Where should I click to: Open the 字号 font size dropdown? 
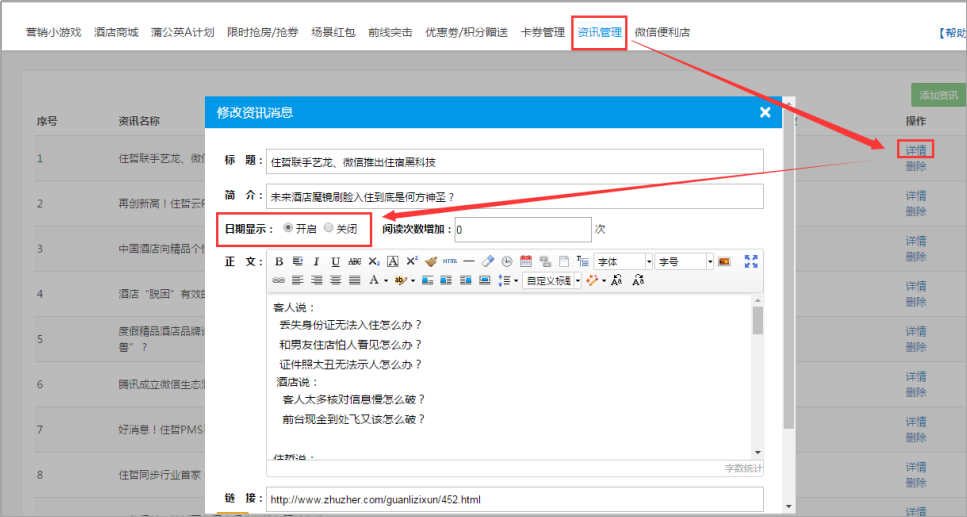pos(684,262)
